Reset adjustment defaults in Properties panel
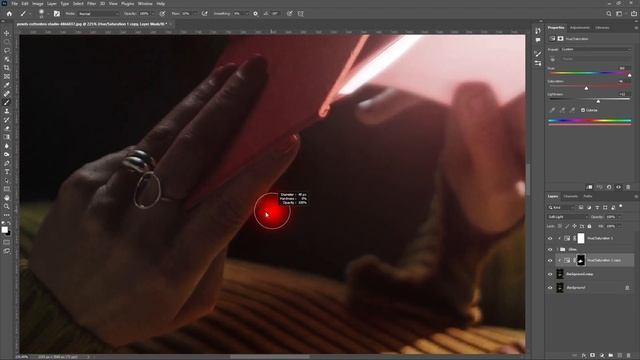The height and width of the screenshot is (360, 640). [x=609, y=187]
